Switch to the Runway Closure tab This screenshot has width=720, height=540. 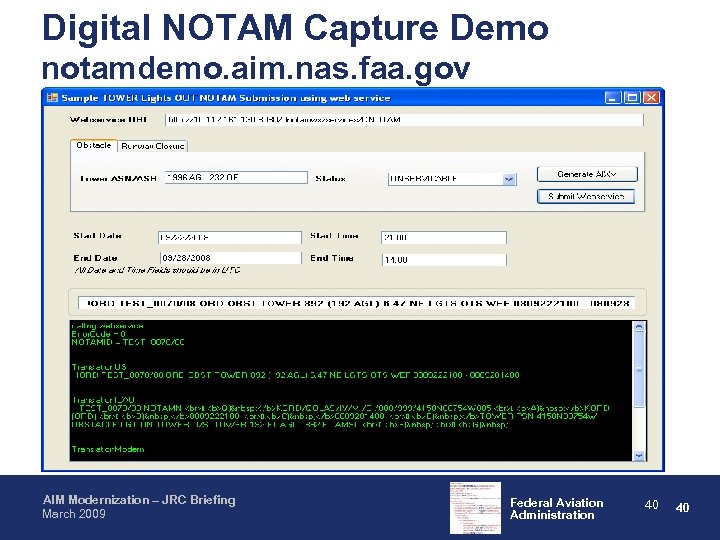click(152, 146)
